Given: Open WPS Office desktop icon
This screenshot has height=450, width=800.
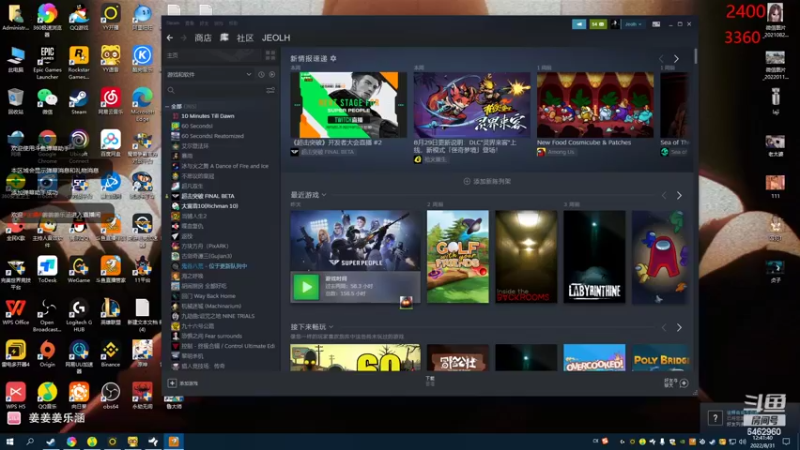Looking at the screenshot, I should click(15, 312).
